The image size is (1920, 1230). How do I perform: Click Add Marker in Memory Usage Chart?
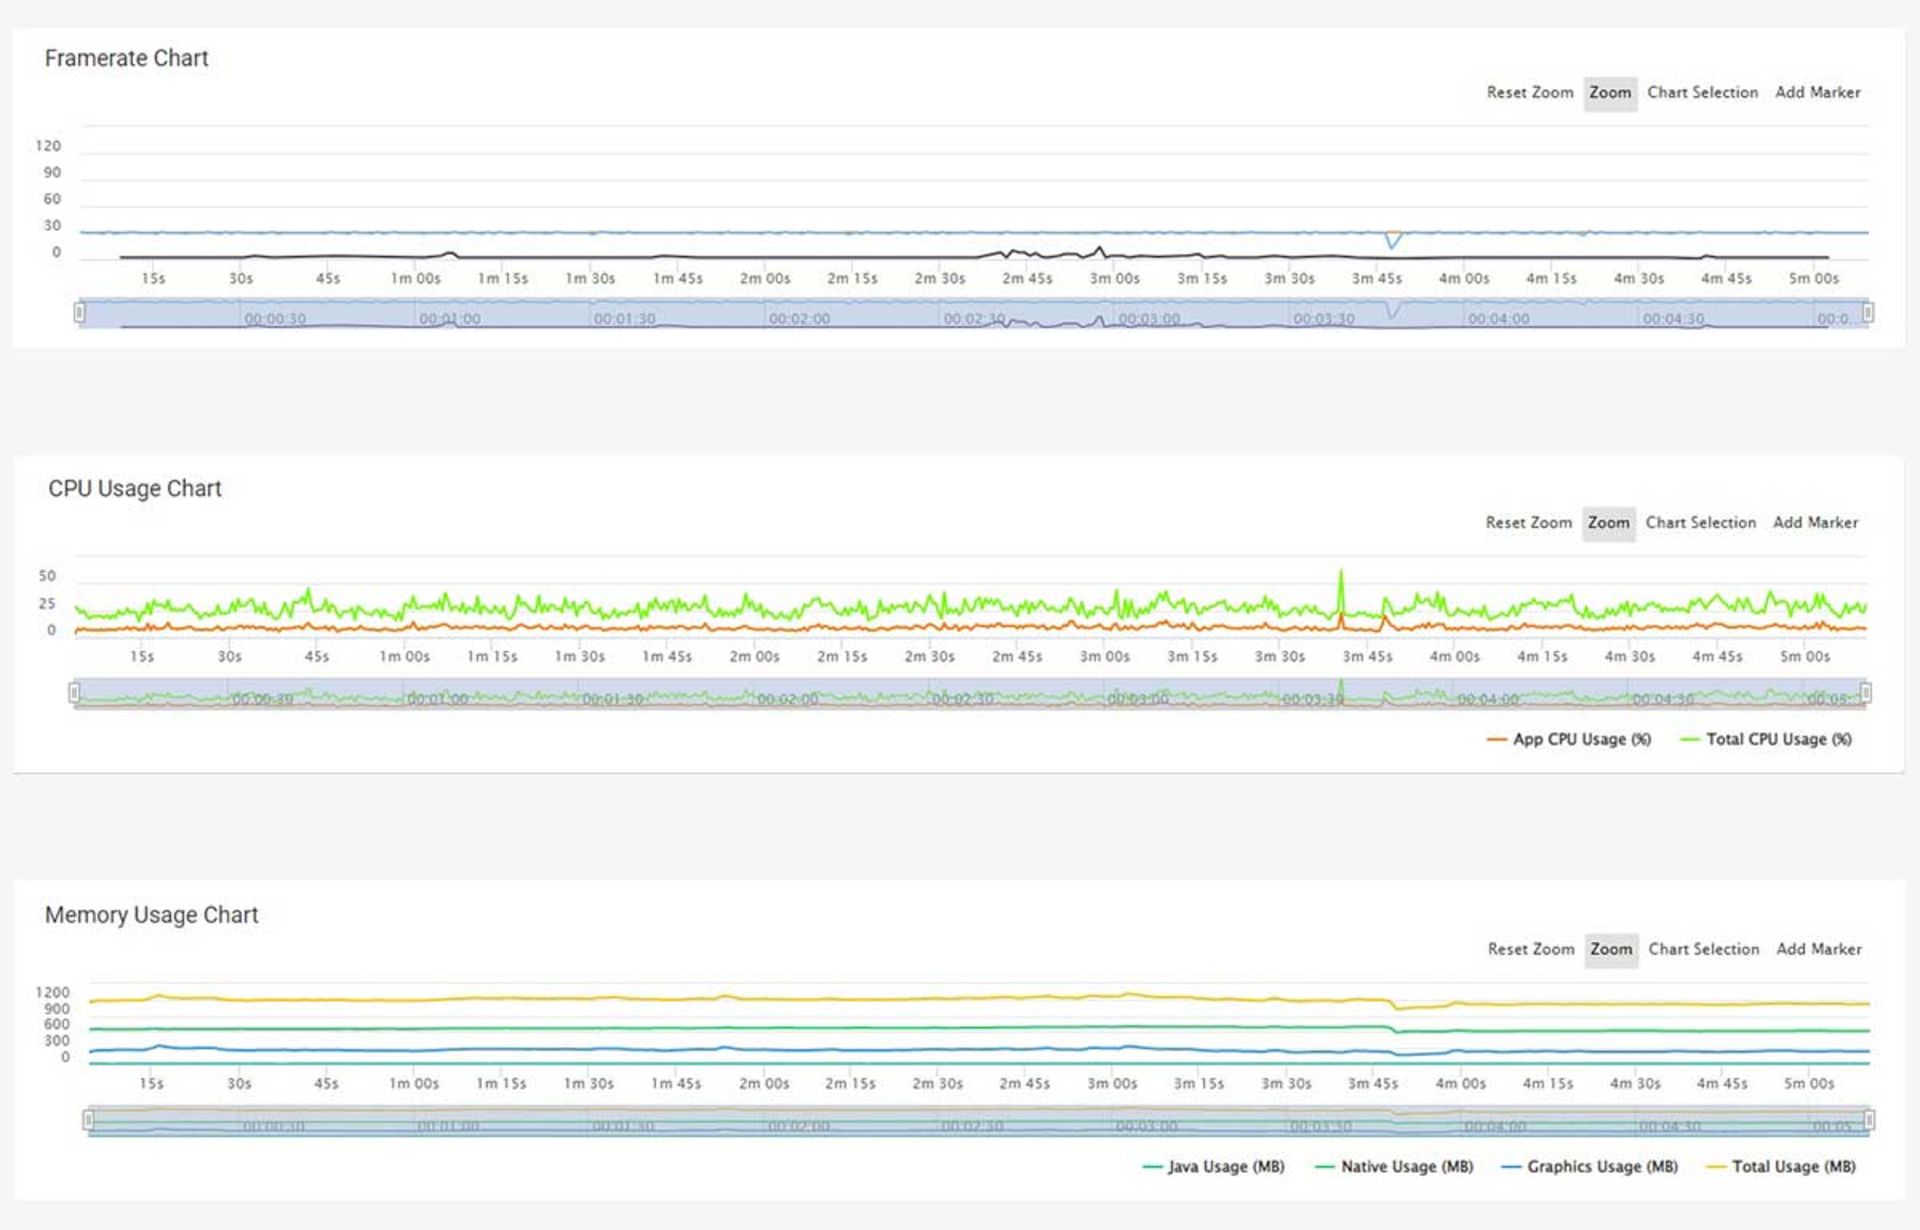tap(1818, 949)
